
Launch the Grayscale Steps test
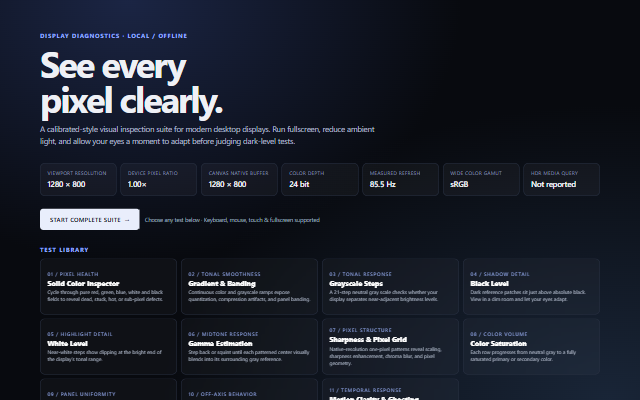391,287
